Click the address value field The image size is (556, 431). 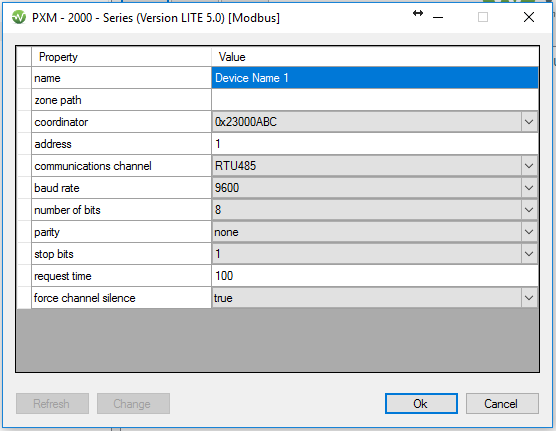pos(375,144)
